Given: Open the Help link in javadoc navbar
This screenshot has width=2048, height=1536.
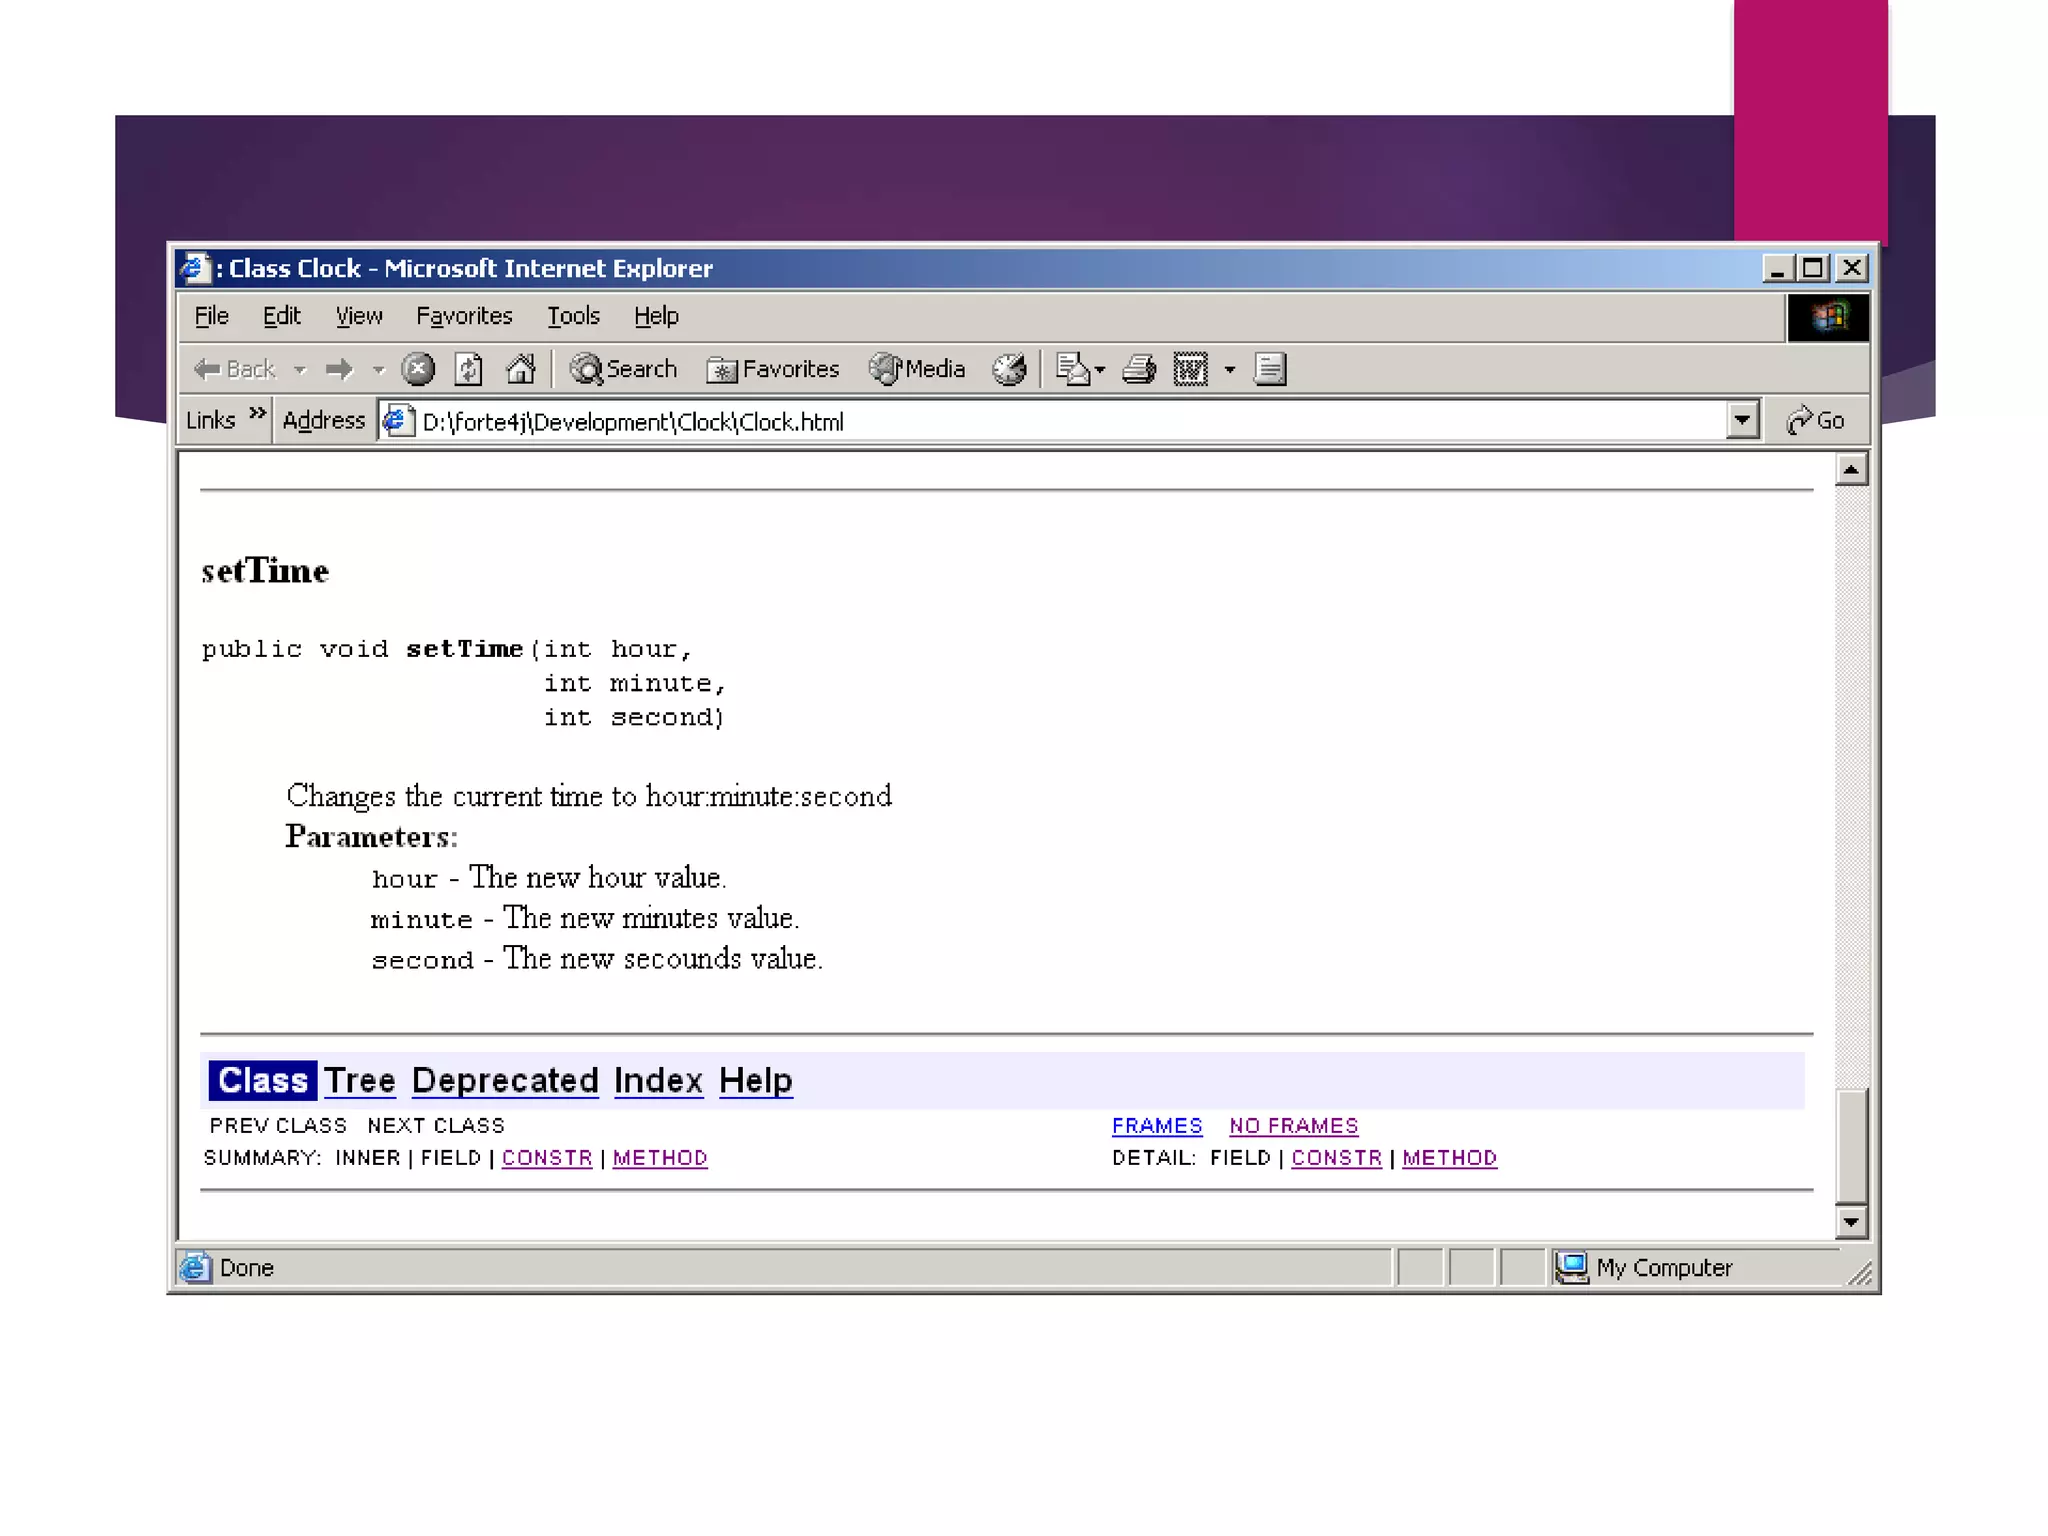Looking at the screenshot, I should click(756, 1081).
